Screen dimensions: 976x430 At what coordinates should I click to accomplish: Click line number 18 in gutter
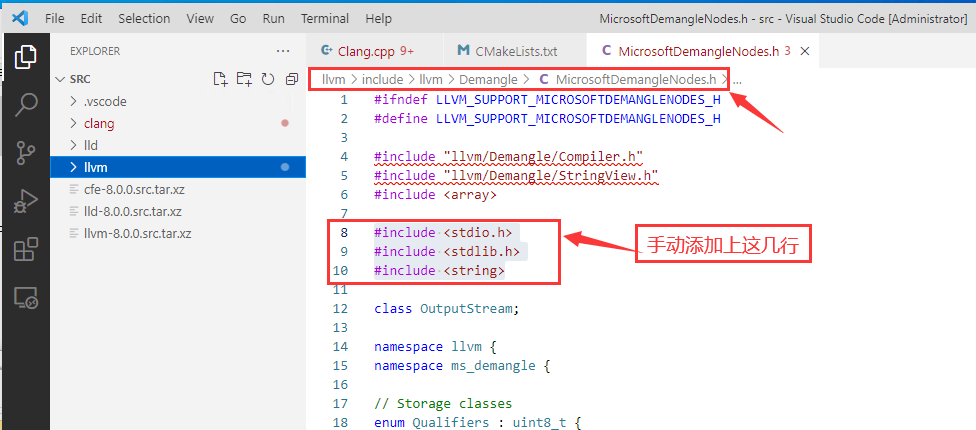click(340, 423)
